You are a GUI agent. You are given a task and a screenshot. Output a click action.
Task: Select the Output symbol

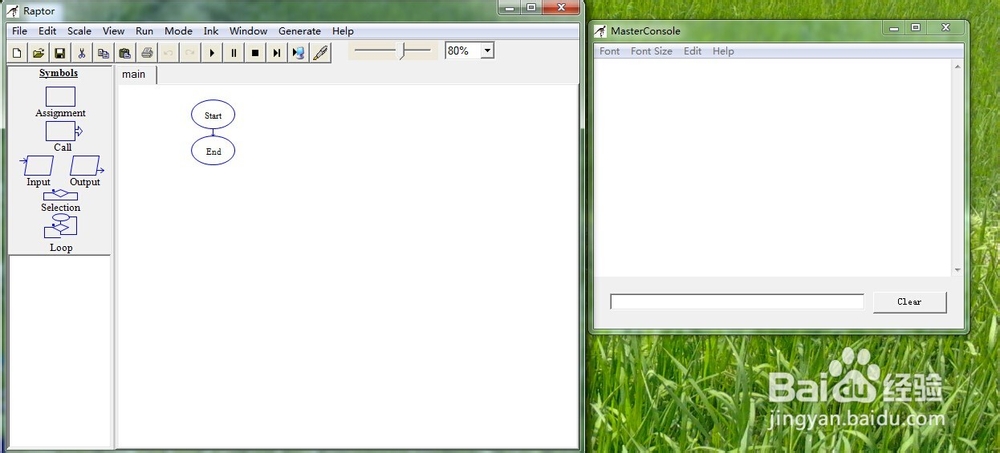coord(86,166)
